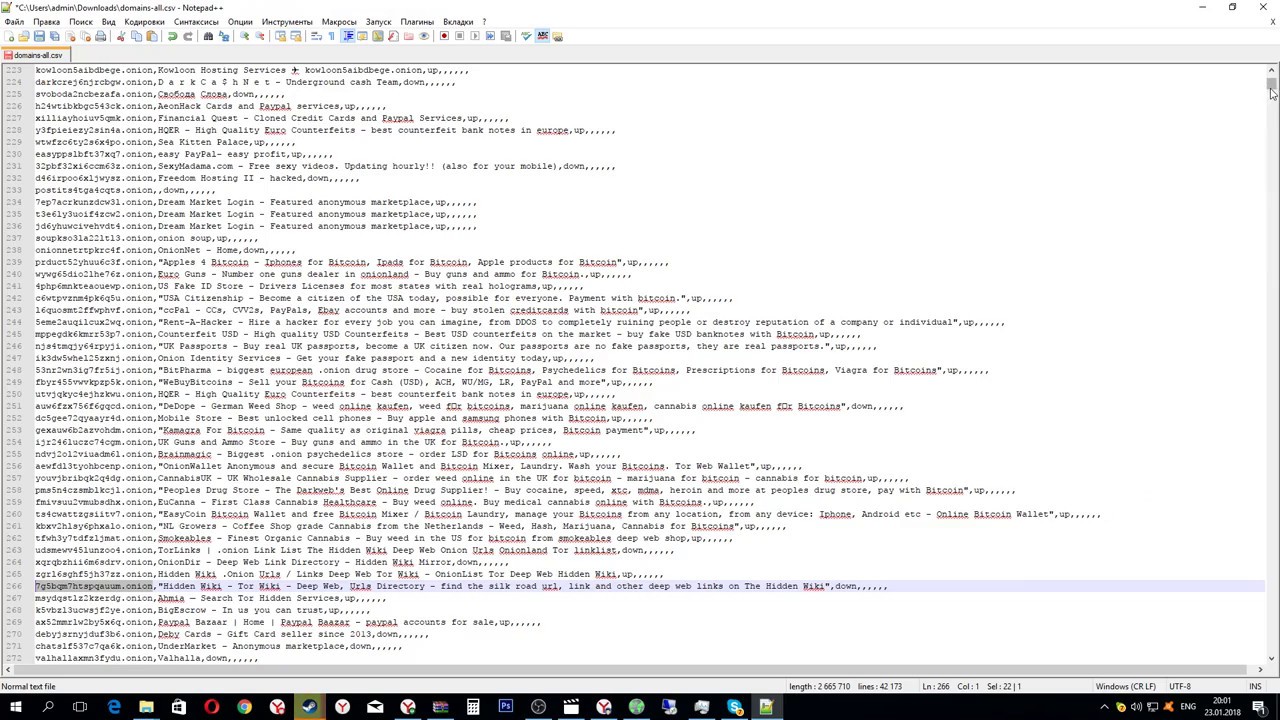Zoom out using toolbar icon
Screen dimensions: 1280x720
pyautogui.click(x=260, y=36)
